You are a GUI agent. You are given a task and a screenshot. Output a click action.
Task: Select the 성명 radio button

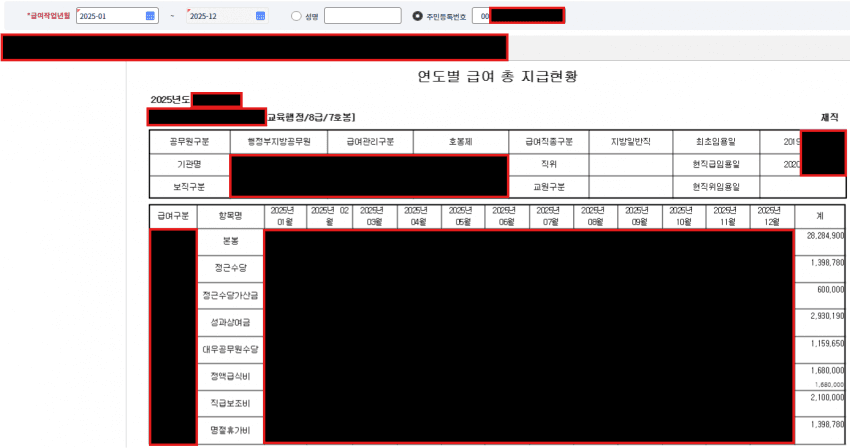point(296,16)
